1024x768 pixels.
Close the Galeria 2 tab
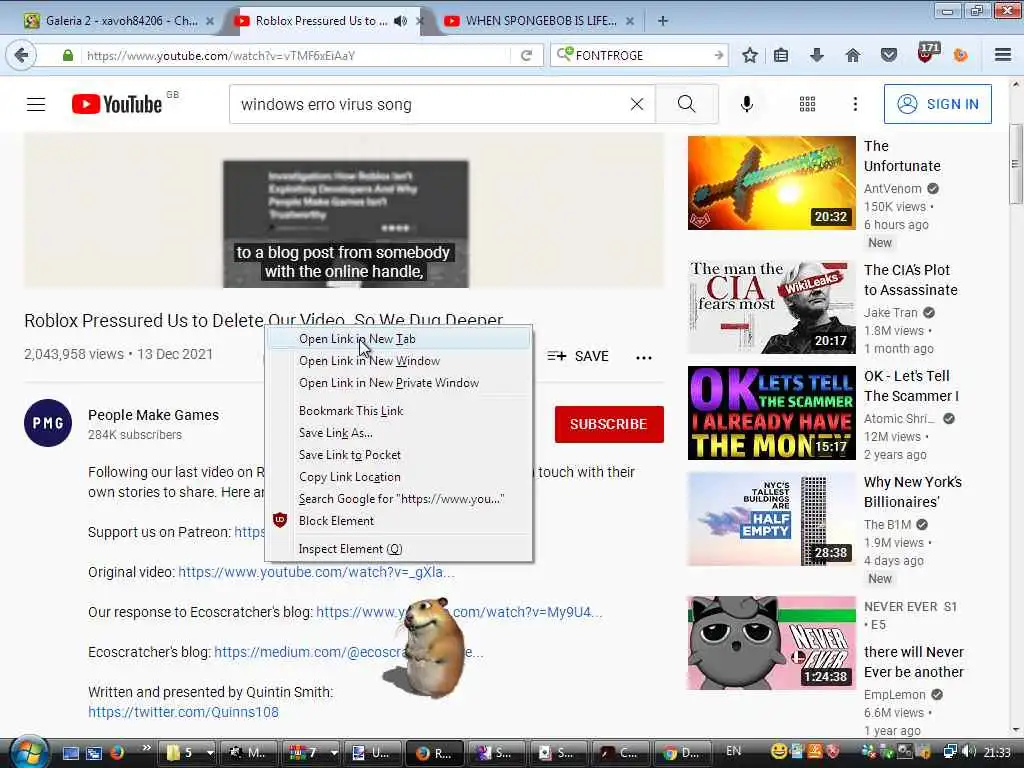point(209,21)
